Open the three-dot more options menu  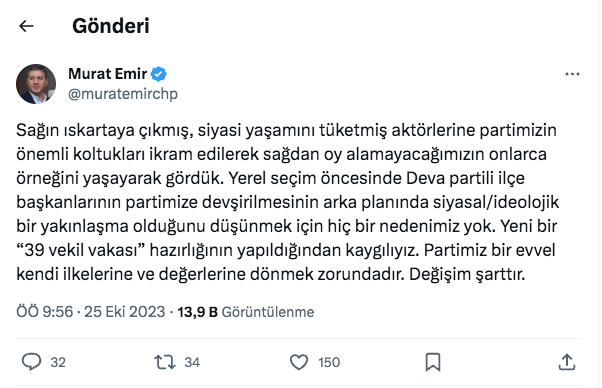click(x=572, y=74)
